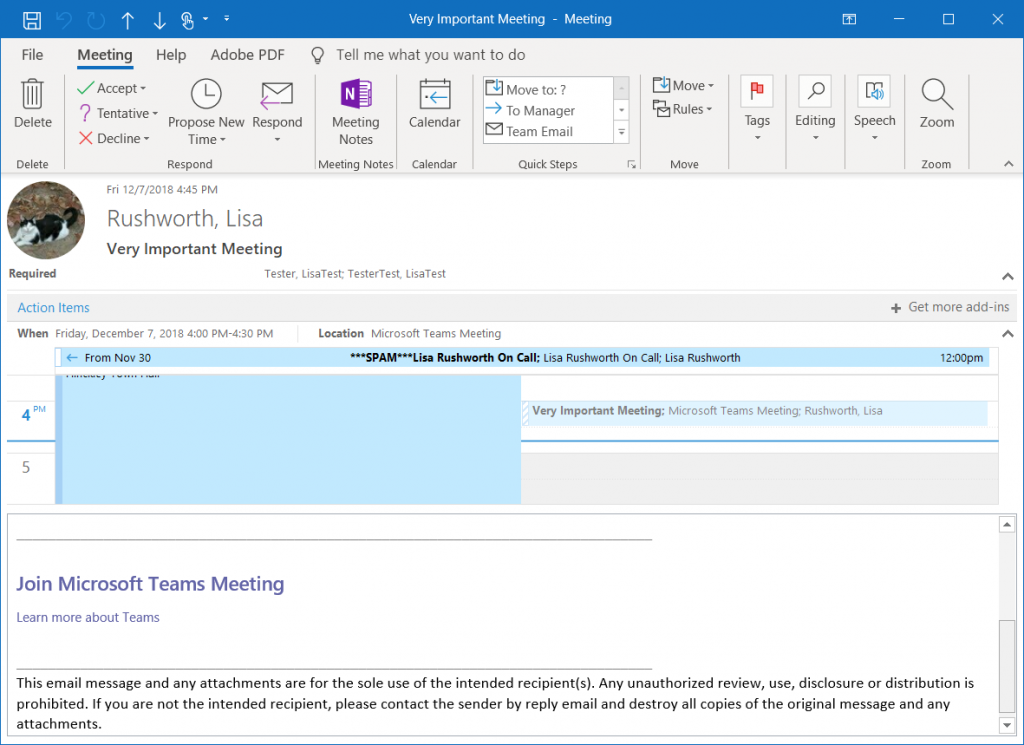Click message body scroll down arrow
1024x745 pixels.
pyautogui.click(x=1007, y=725)
